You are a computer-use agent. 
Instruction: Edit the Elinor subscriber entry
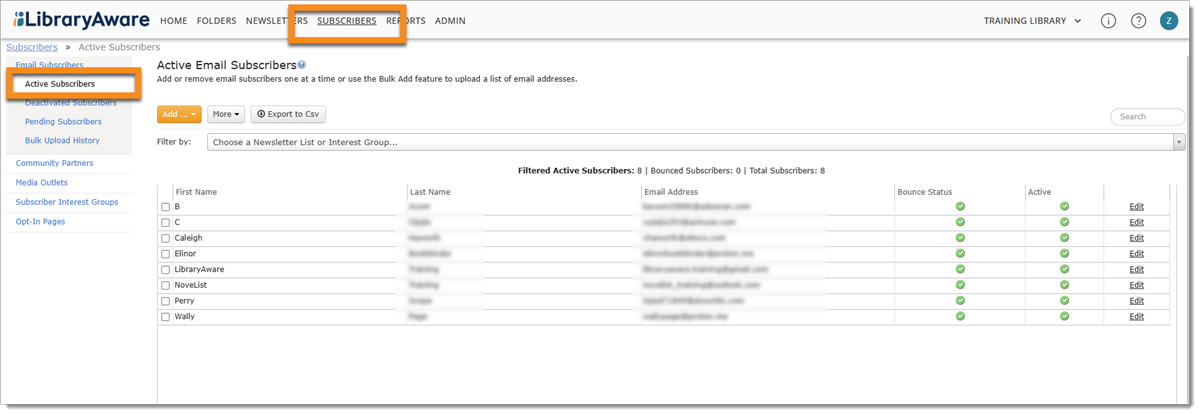click(1136, 253)
